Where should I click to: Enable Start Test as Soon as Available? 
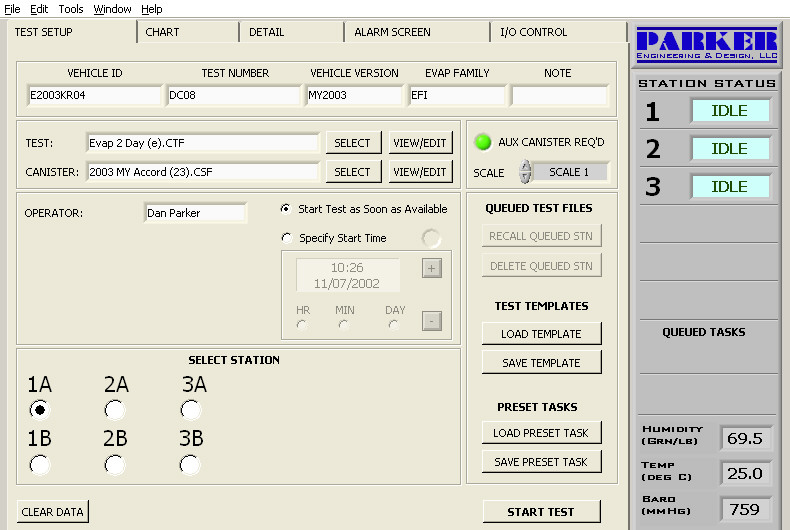coord(288,209)
